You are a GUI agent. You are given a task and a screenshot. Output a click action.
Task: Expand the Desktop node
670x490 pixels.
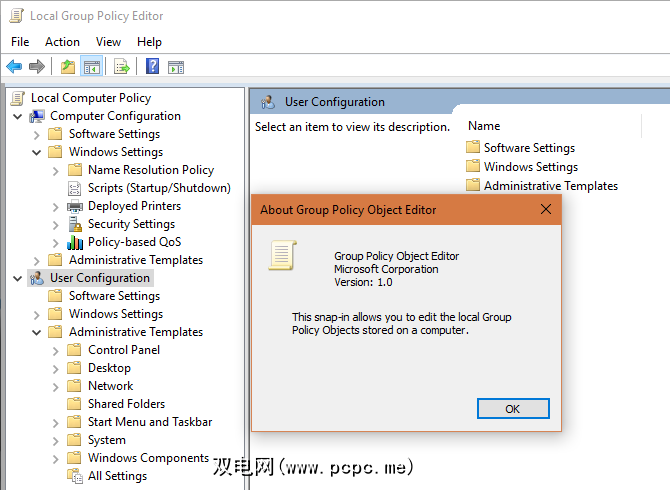click(56, 369)
